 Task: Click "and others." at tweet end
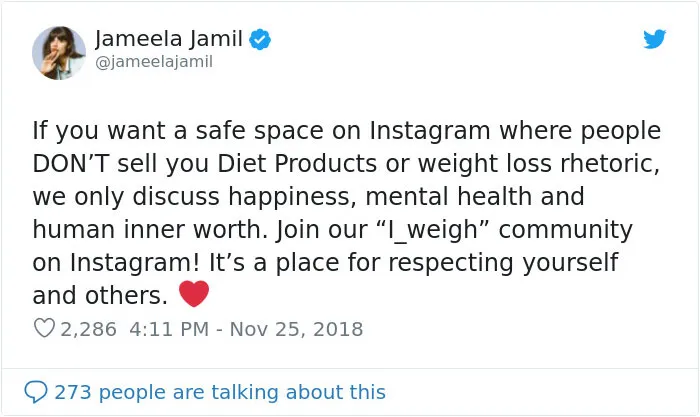[100, 296]
